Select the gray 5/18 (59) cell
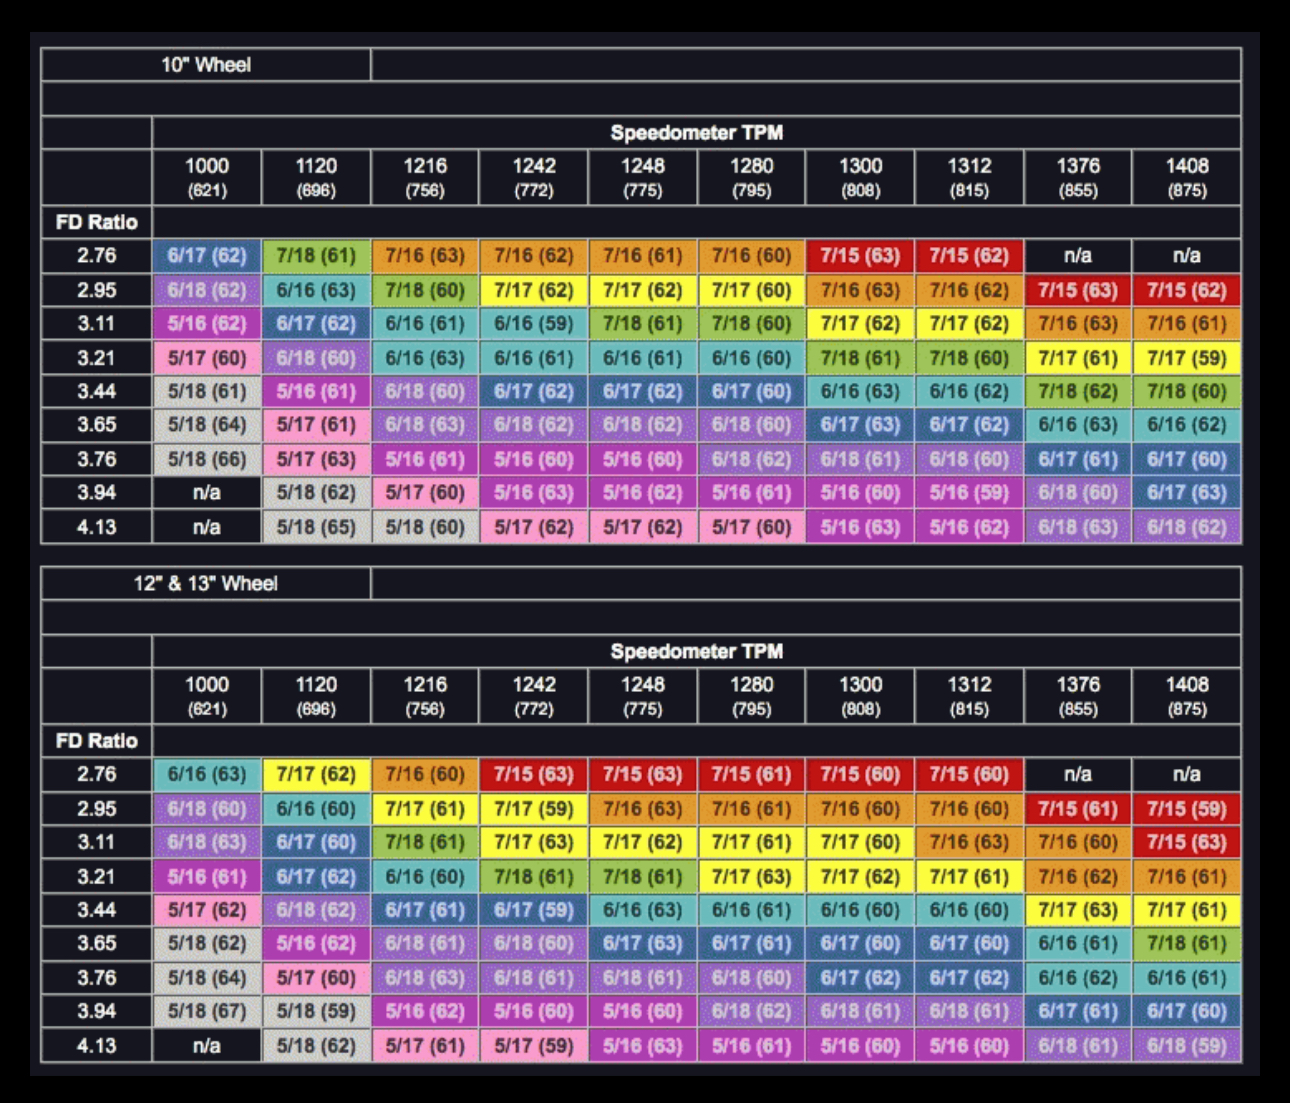The height and width of the screenshot is (1103, 1290). click(x=316, y=1011)
